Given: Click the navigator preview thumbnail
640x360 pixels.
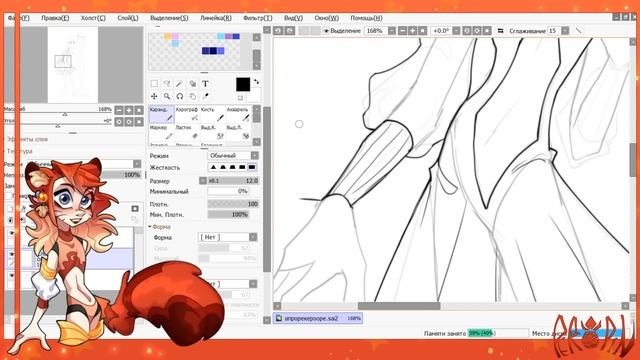Looking at the screenshot, I should pyautogui.click(x=73, y=64).
